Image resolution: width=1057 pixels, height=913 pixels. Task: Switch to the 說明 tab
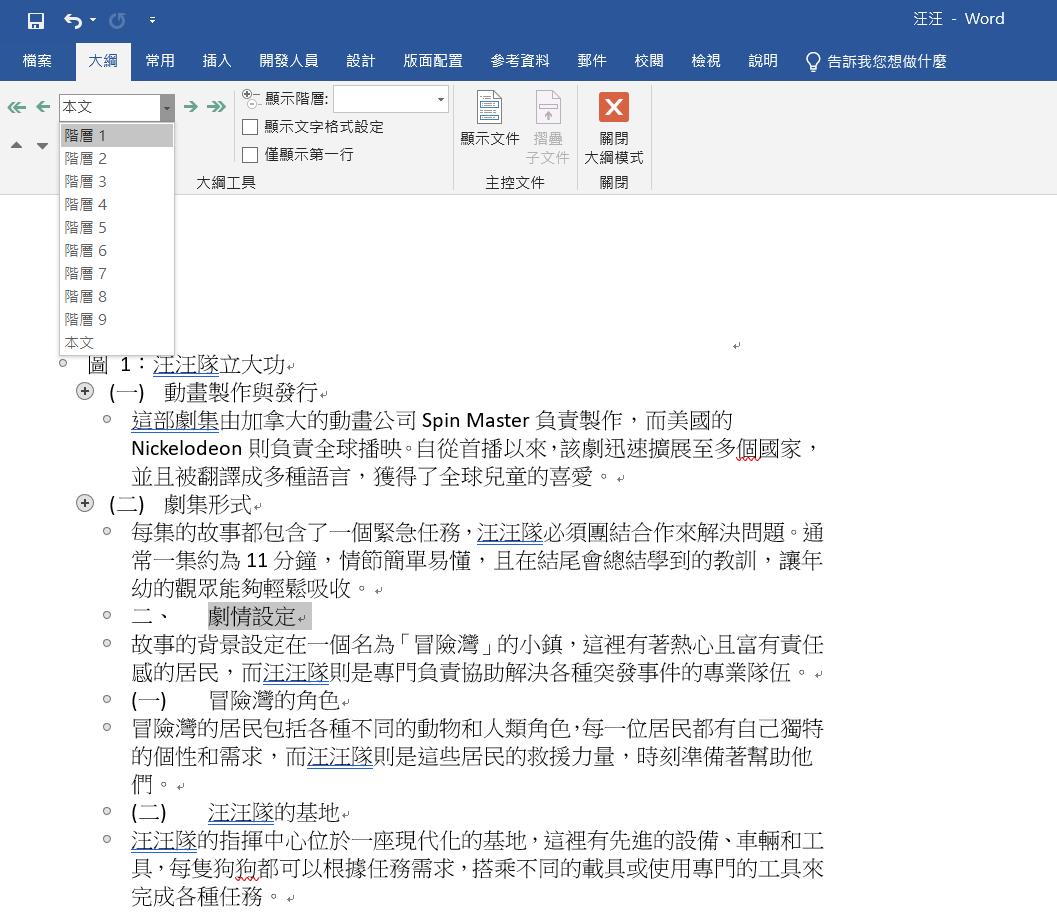click(762, 61)
